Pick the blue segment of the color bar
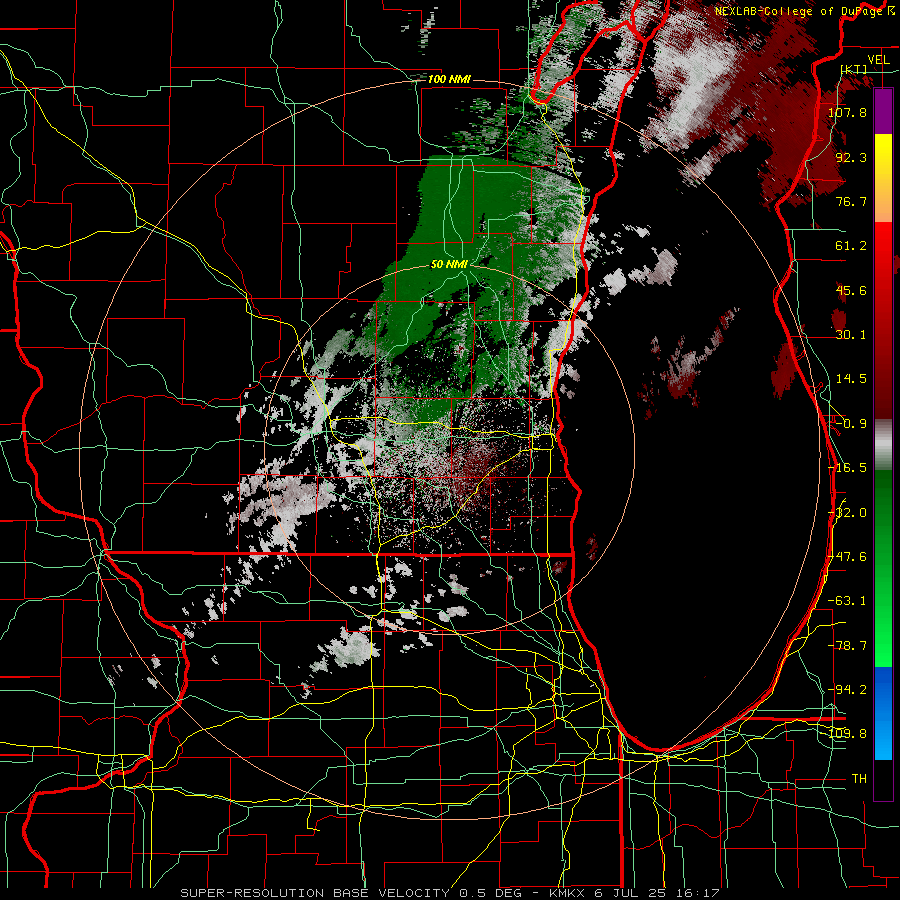This screenshot has height=900, width=900. [x=883, y=713]
